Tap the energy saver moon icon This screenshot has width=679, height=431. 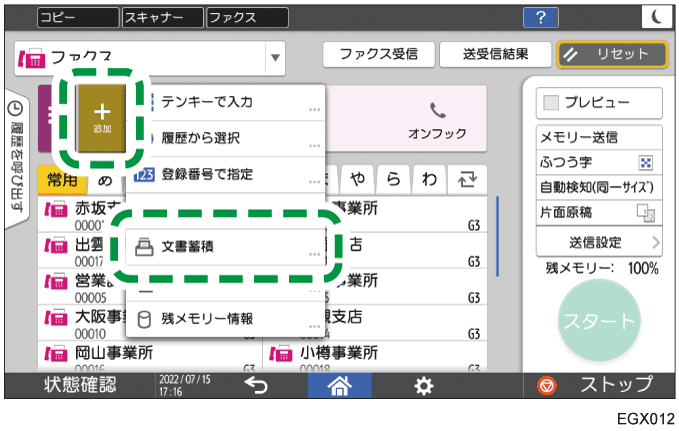click(x=657, y=18)
